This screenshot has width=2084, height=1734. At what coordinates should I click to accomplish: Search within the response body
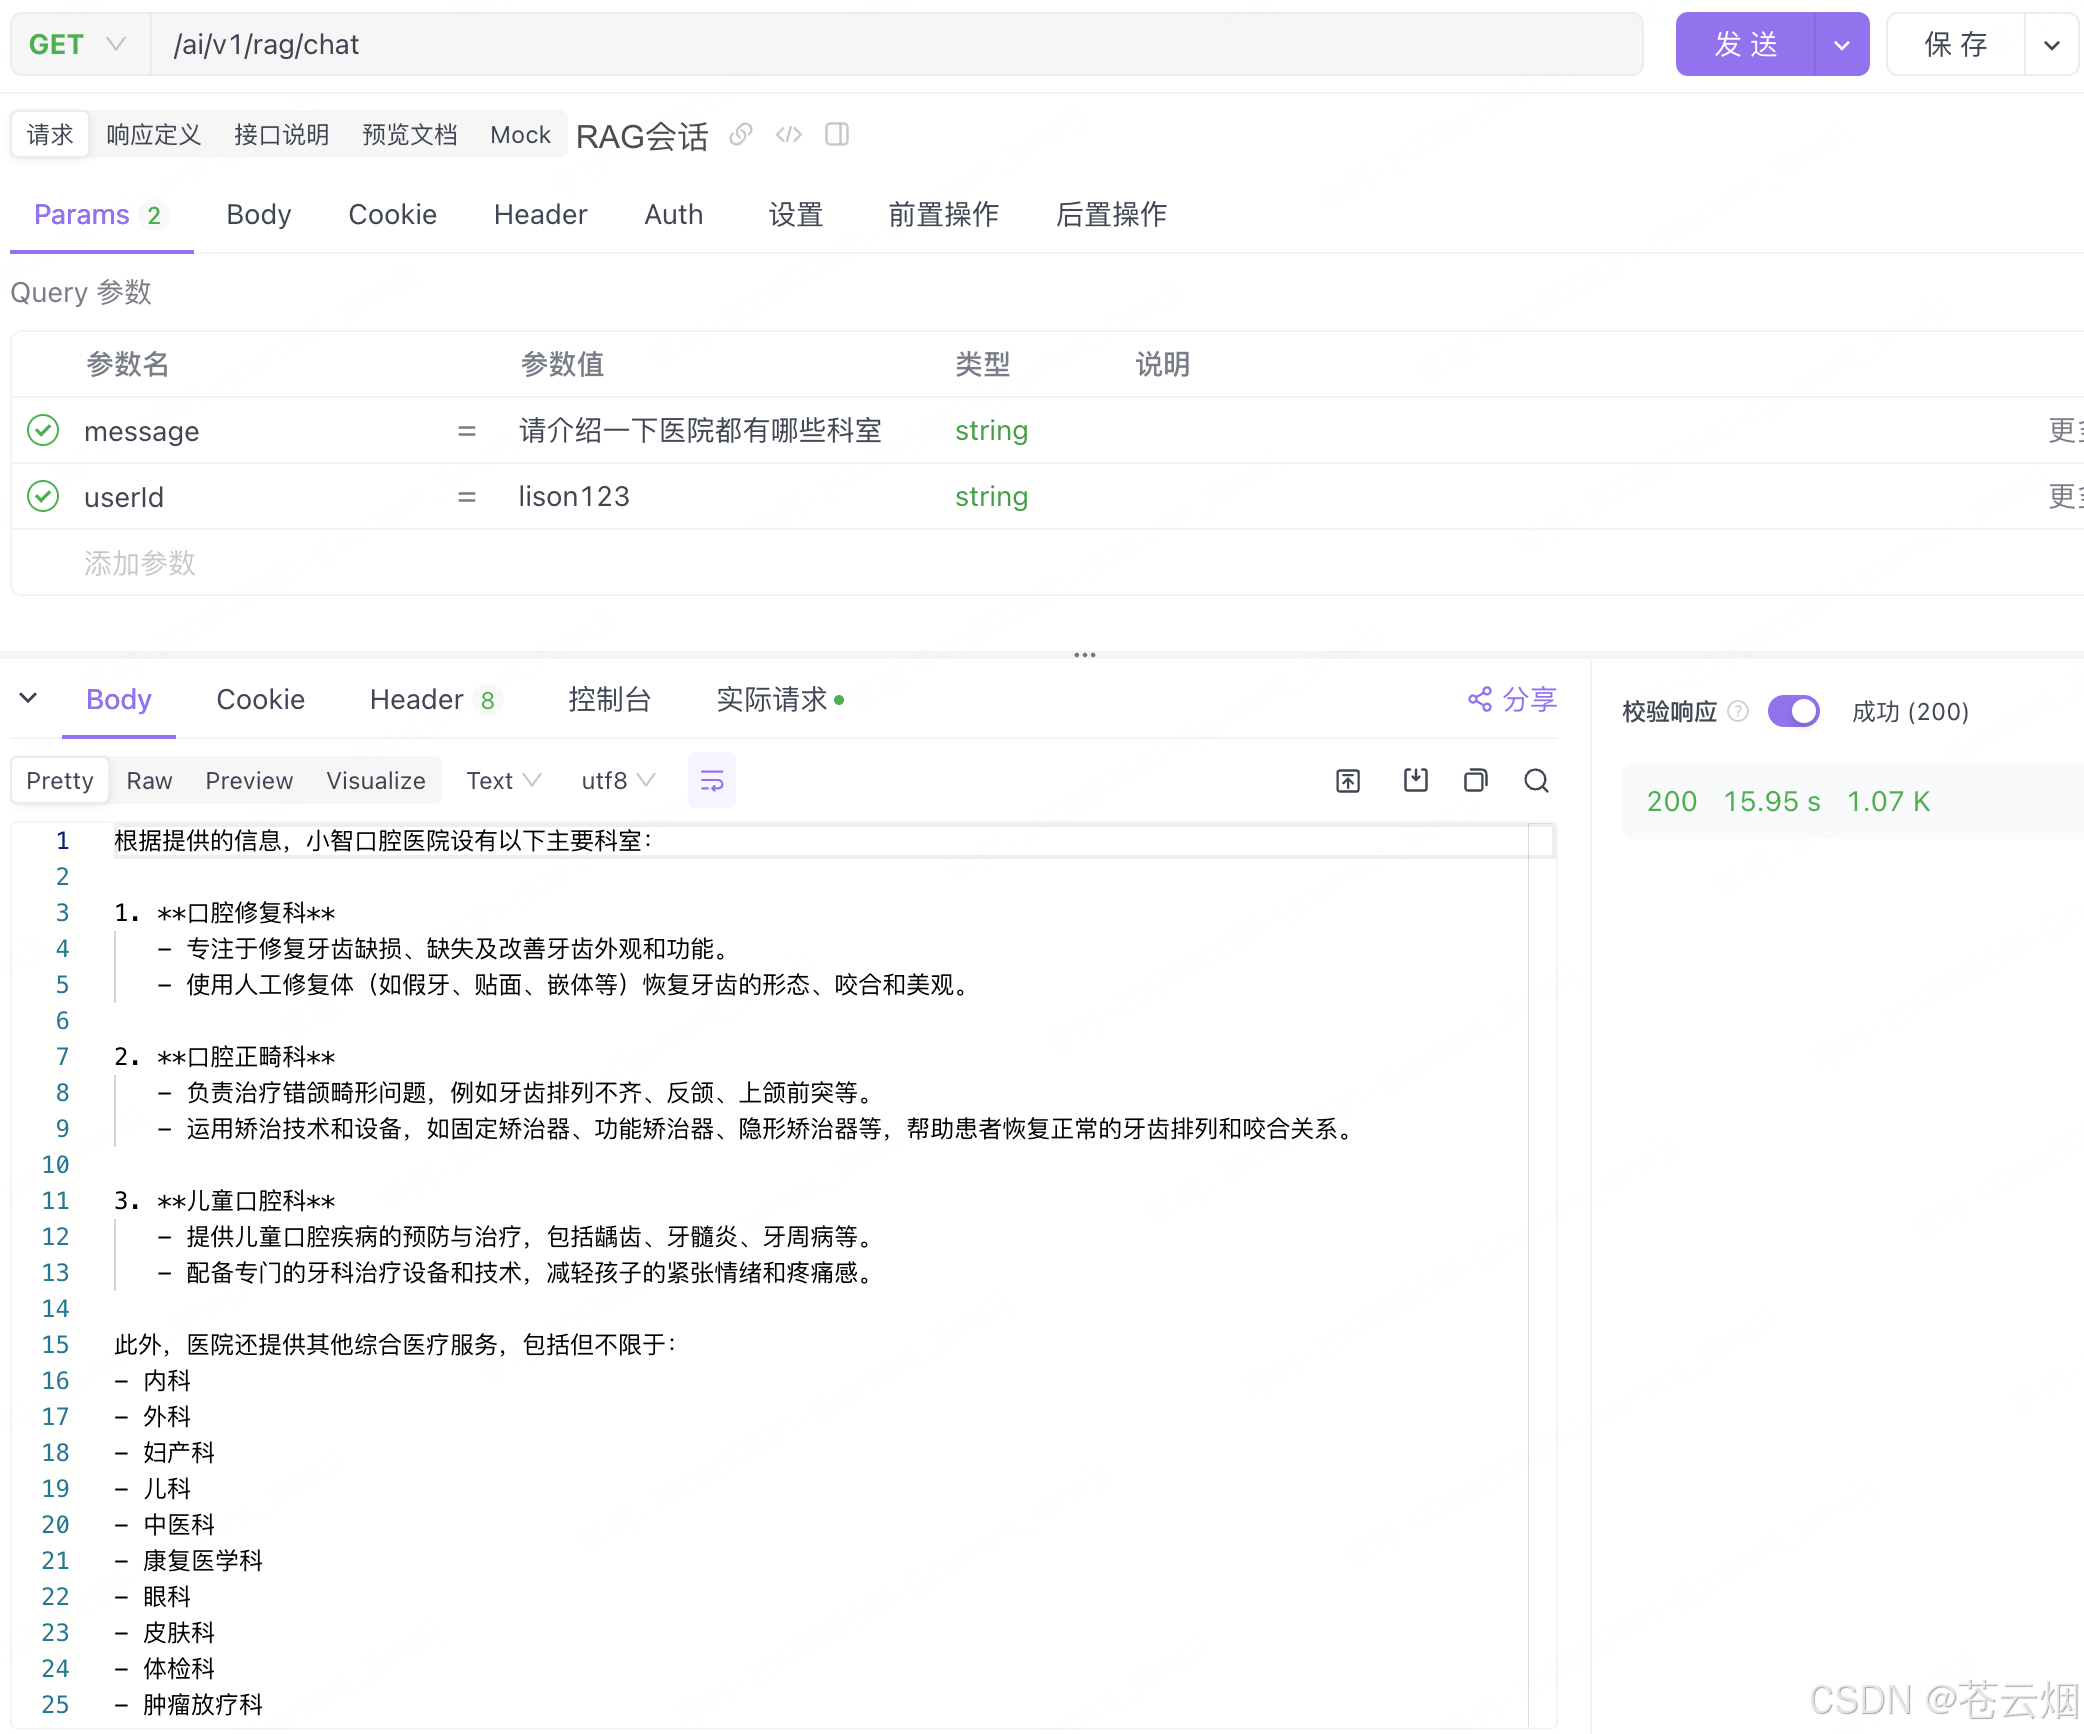coord(1536,780)
